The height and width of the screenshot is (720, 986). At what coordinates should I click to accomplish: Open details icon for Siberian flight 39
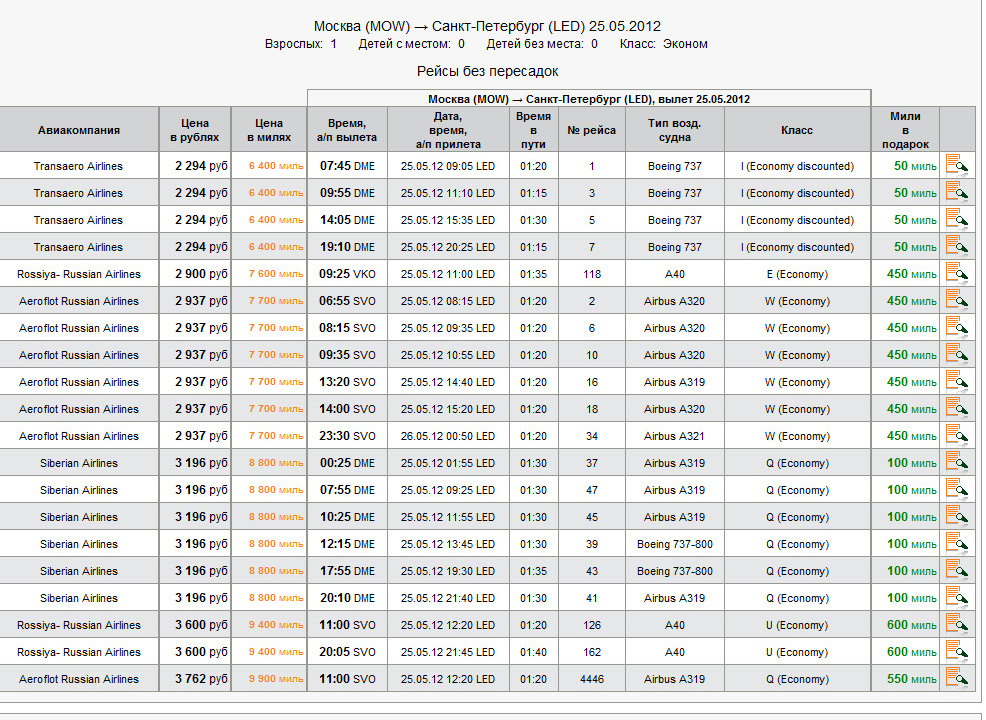pos(956,543)
